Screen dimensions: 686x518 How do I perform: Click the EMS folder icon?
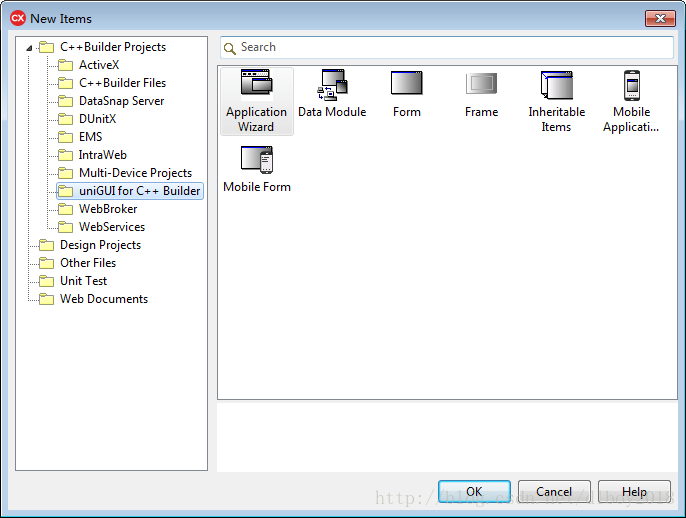[66, 137]
